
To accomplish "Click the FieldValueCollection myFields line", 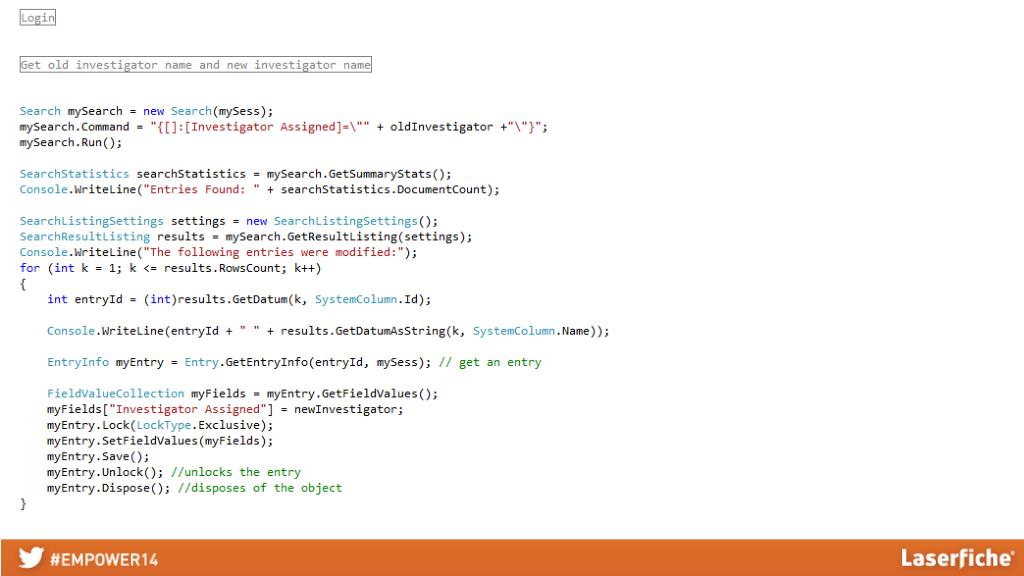I will point(242,394).
